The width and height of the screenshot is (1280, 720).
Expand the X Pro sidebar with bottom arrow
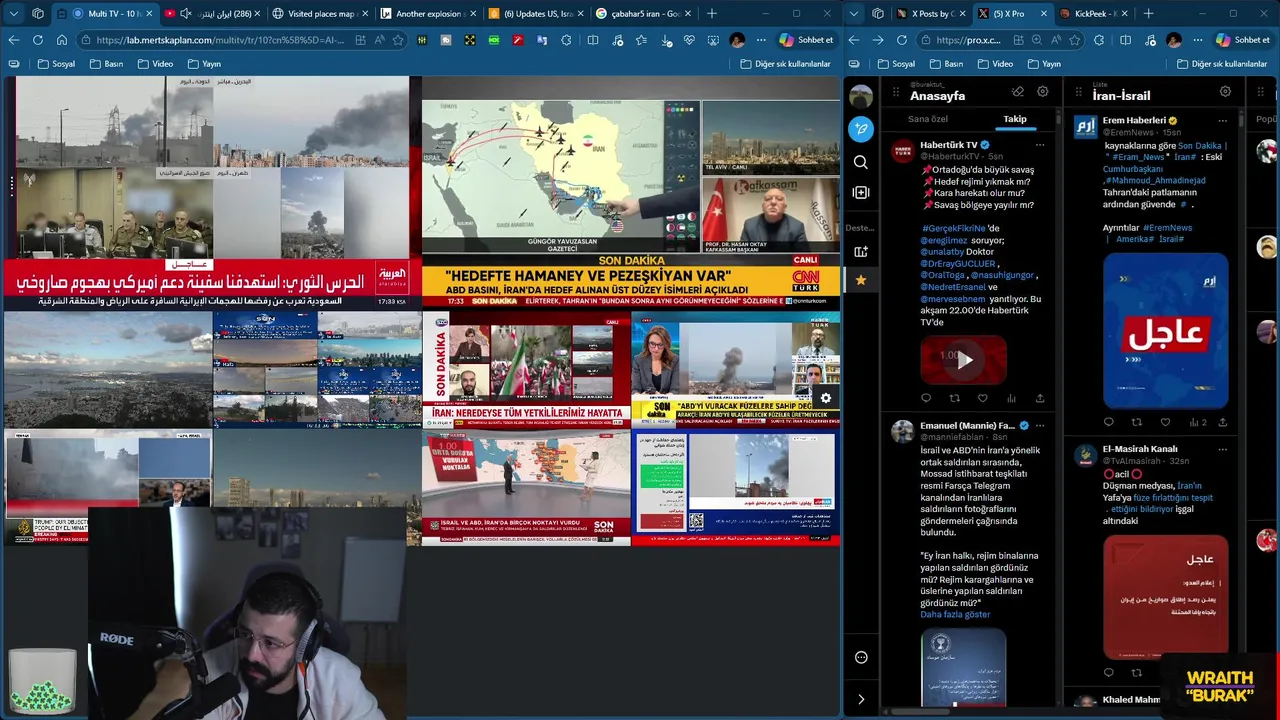861,699
